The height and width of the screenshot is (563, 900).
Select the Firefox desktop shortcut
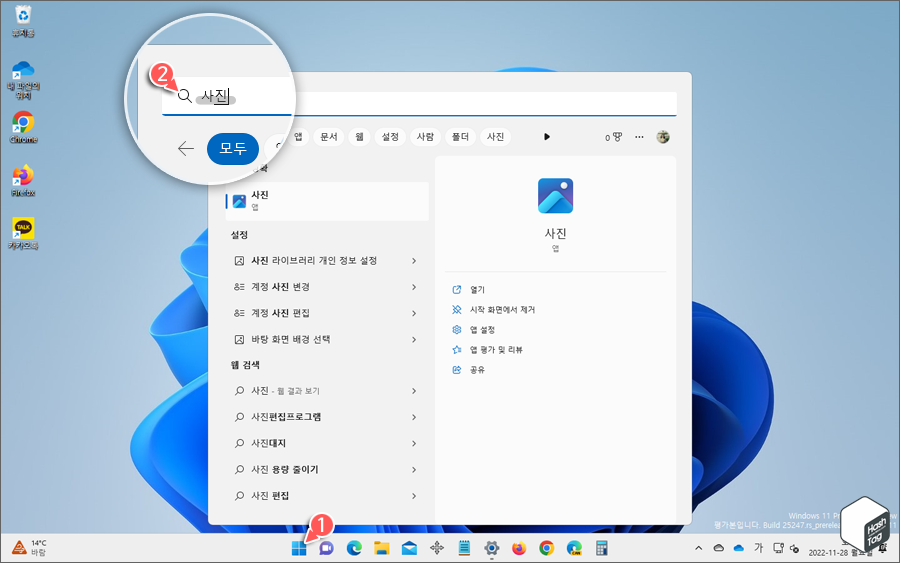click(x=23, y=180)
